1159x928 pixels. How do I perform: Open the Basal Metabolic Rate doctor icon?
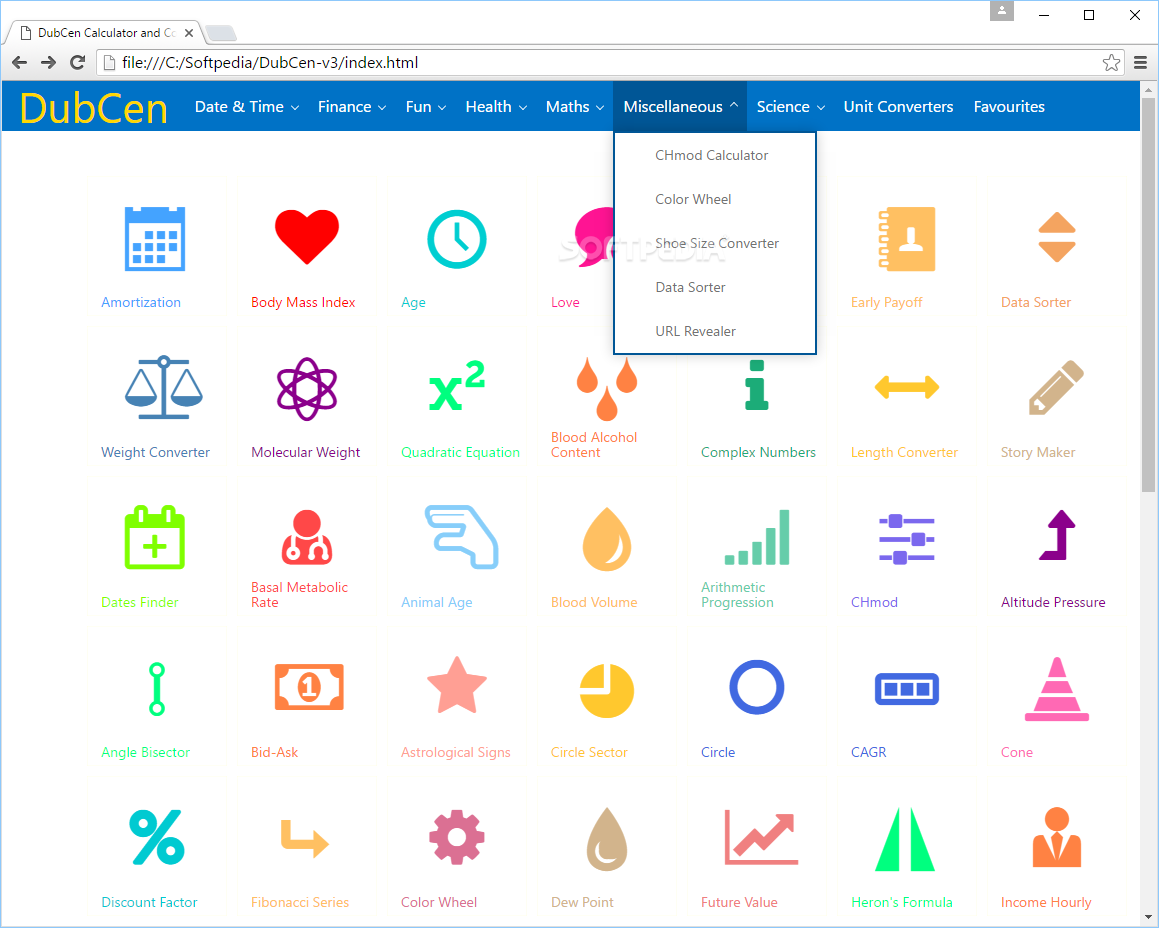click(x=307, y=538)
